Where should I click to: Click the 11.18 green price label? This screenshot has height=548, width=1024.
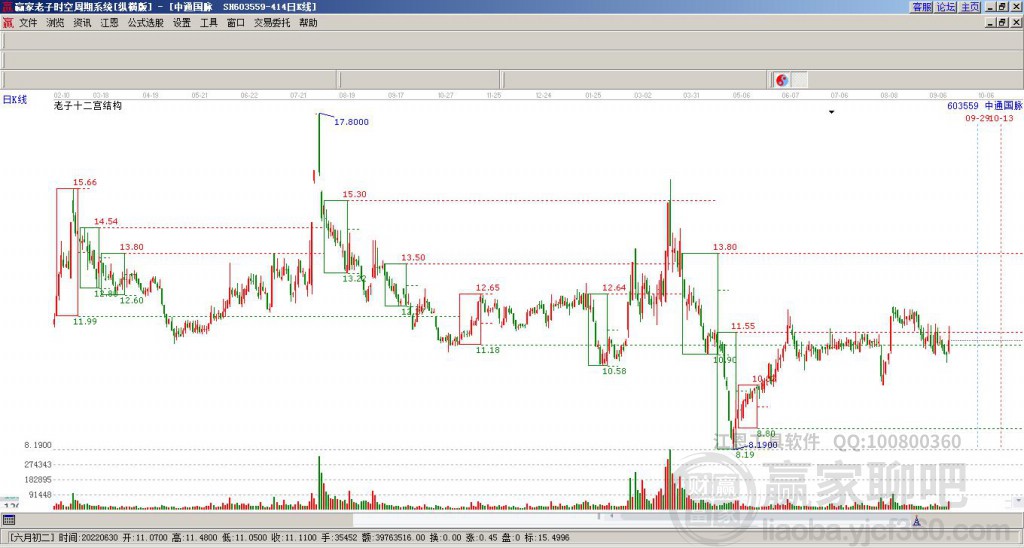pos(488,350)
